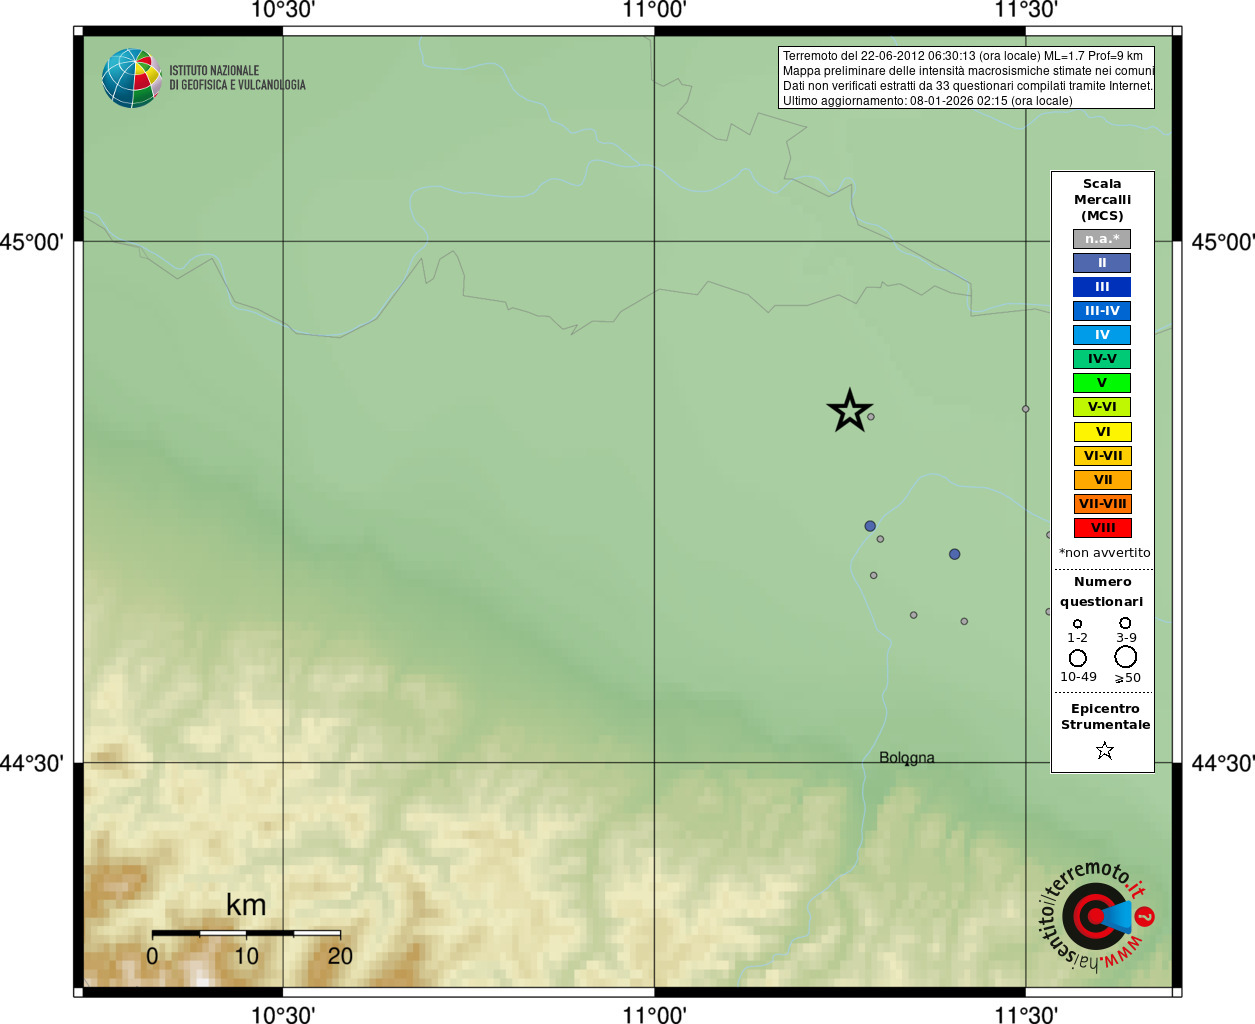Click the grey marker on the 11°30' meridian
This screenshot has height=1024, width=1255.
pos(1026,409)
